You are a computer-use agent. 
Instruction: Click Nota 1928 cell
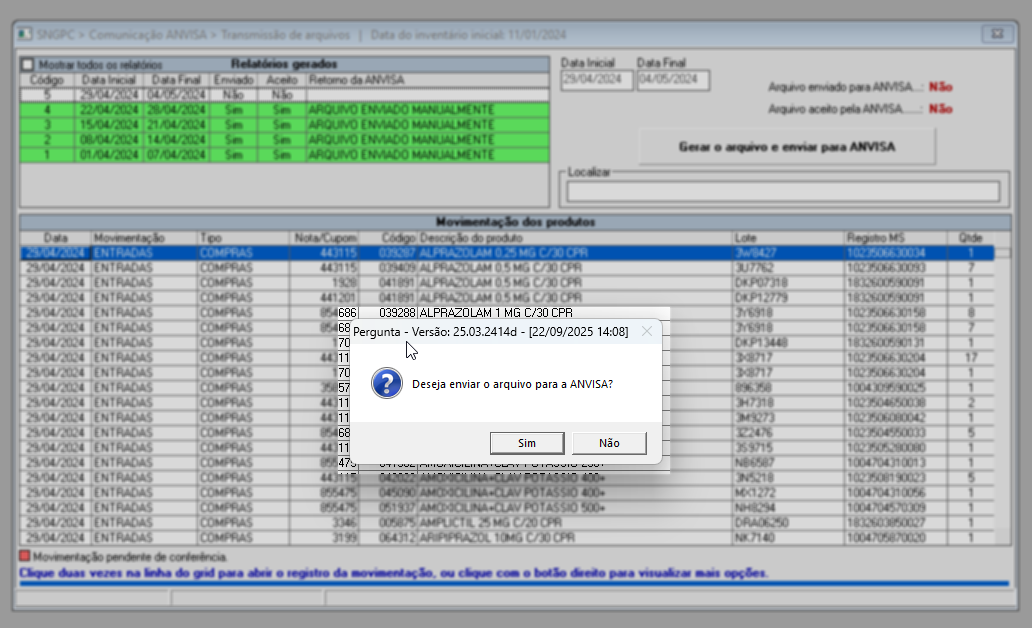[x=325, y=283]
